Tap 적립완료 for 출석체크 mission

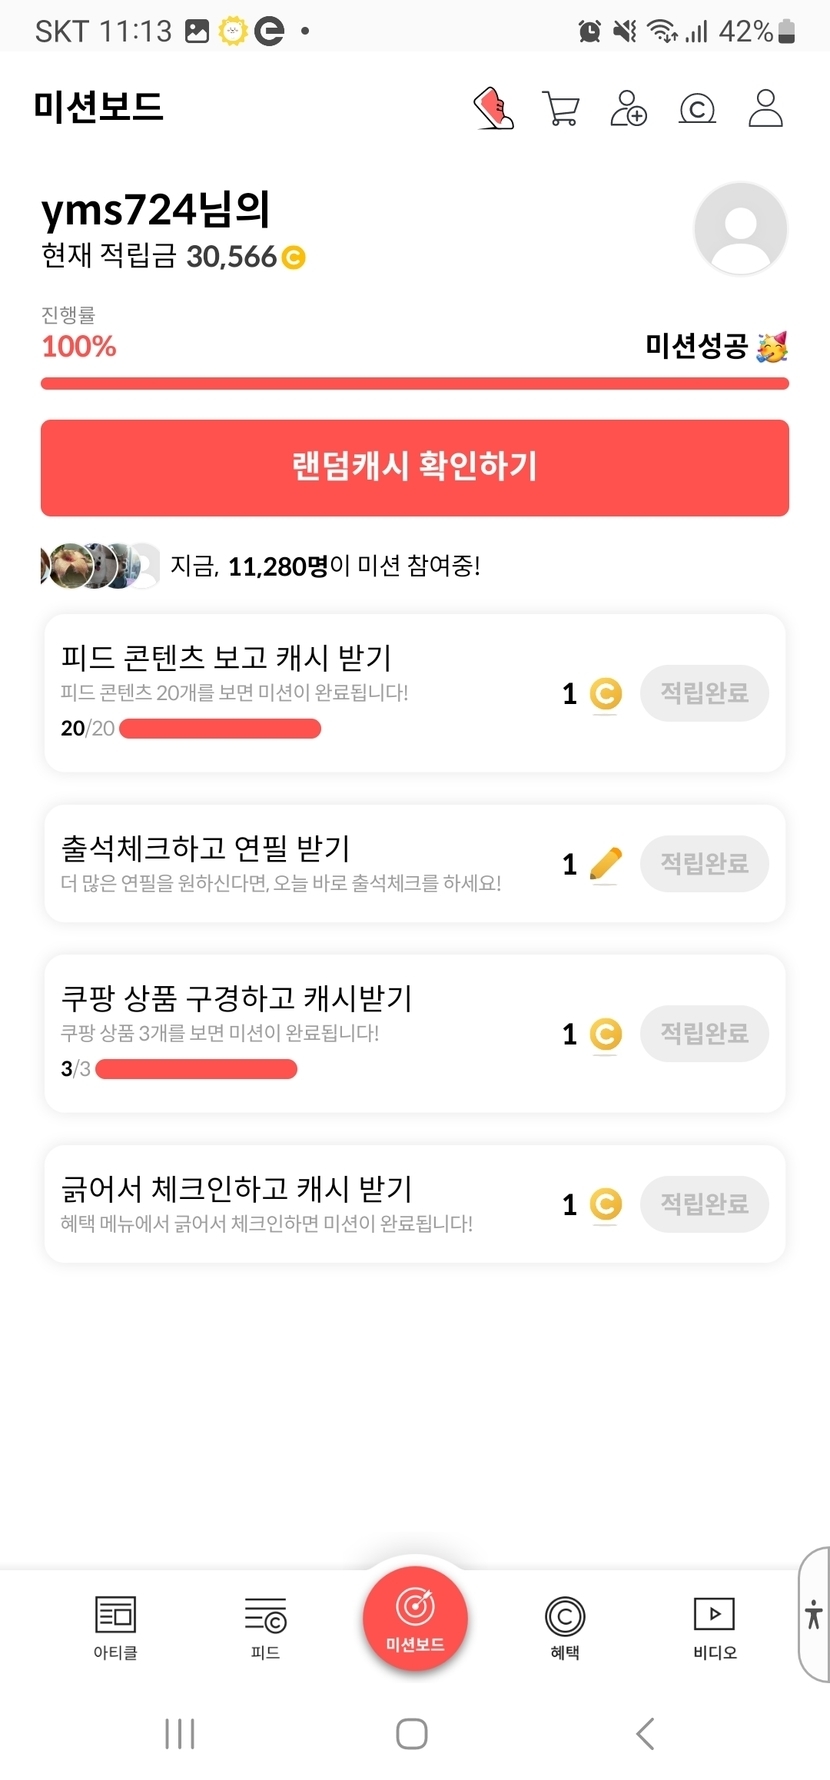point(704,863)
